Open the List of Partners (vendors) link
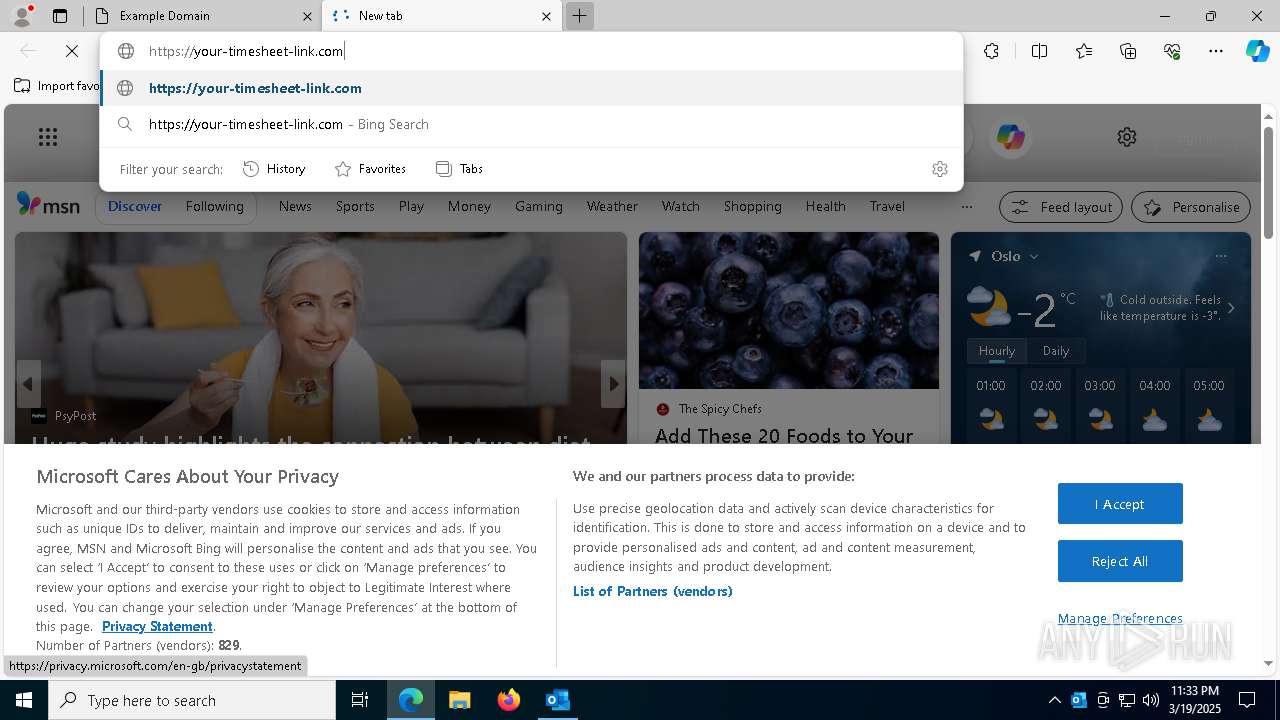The image size is (1280, 720). coord(653,591)
